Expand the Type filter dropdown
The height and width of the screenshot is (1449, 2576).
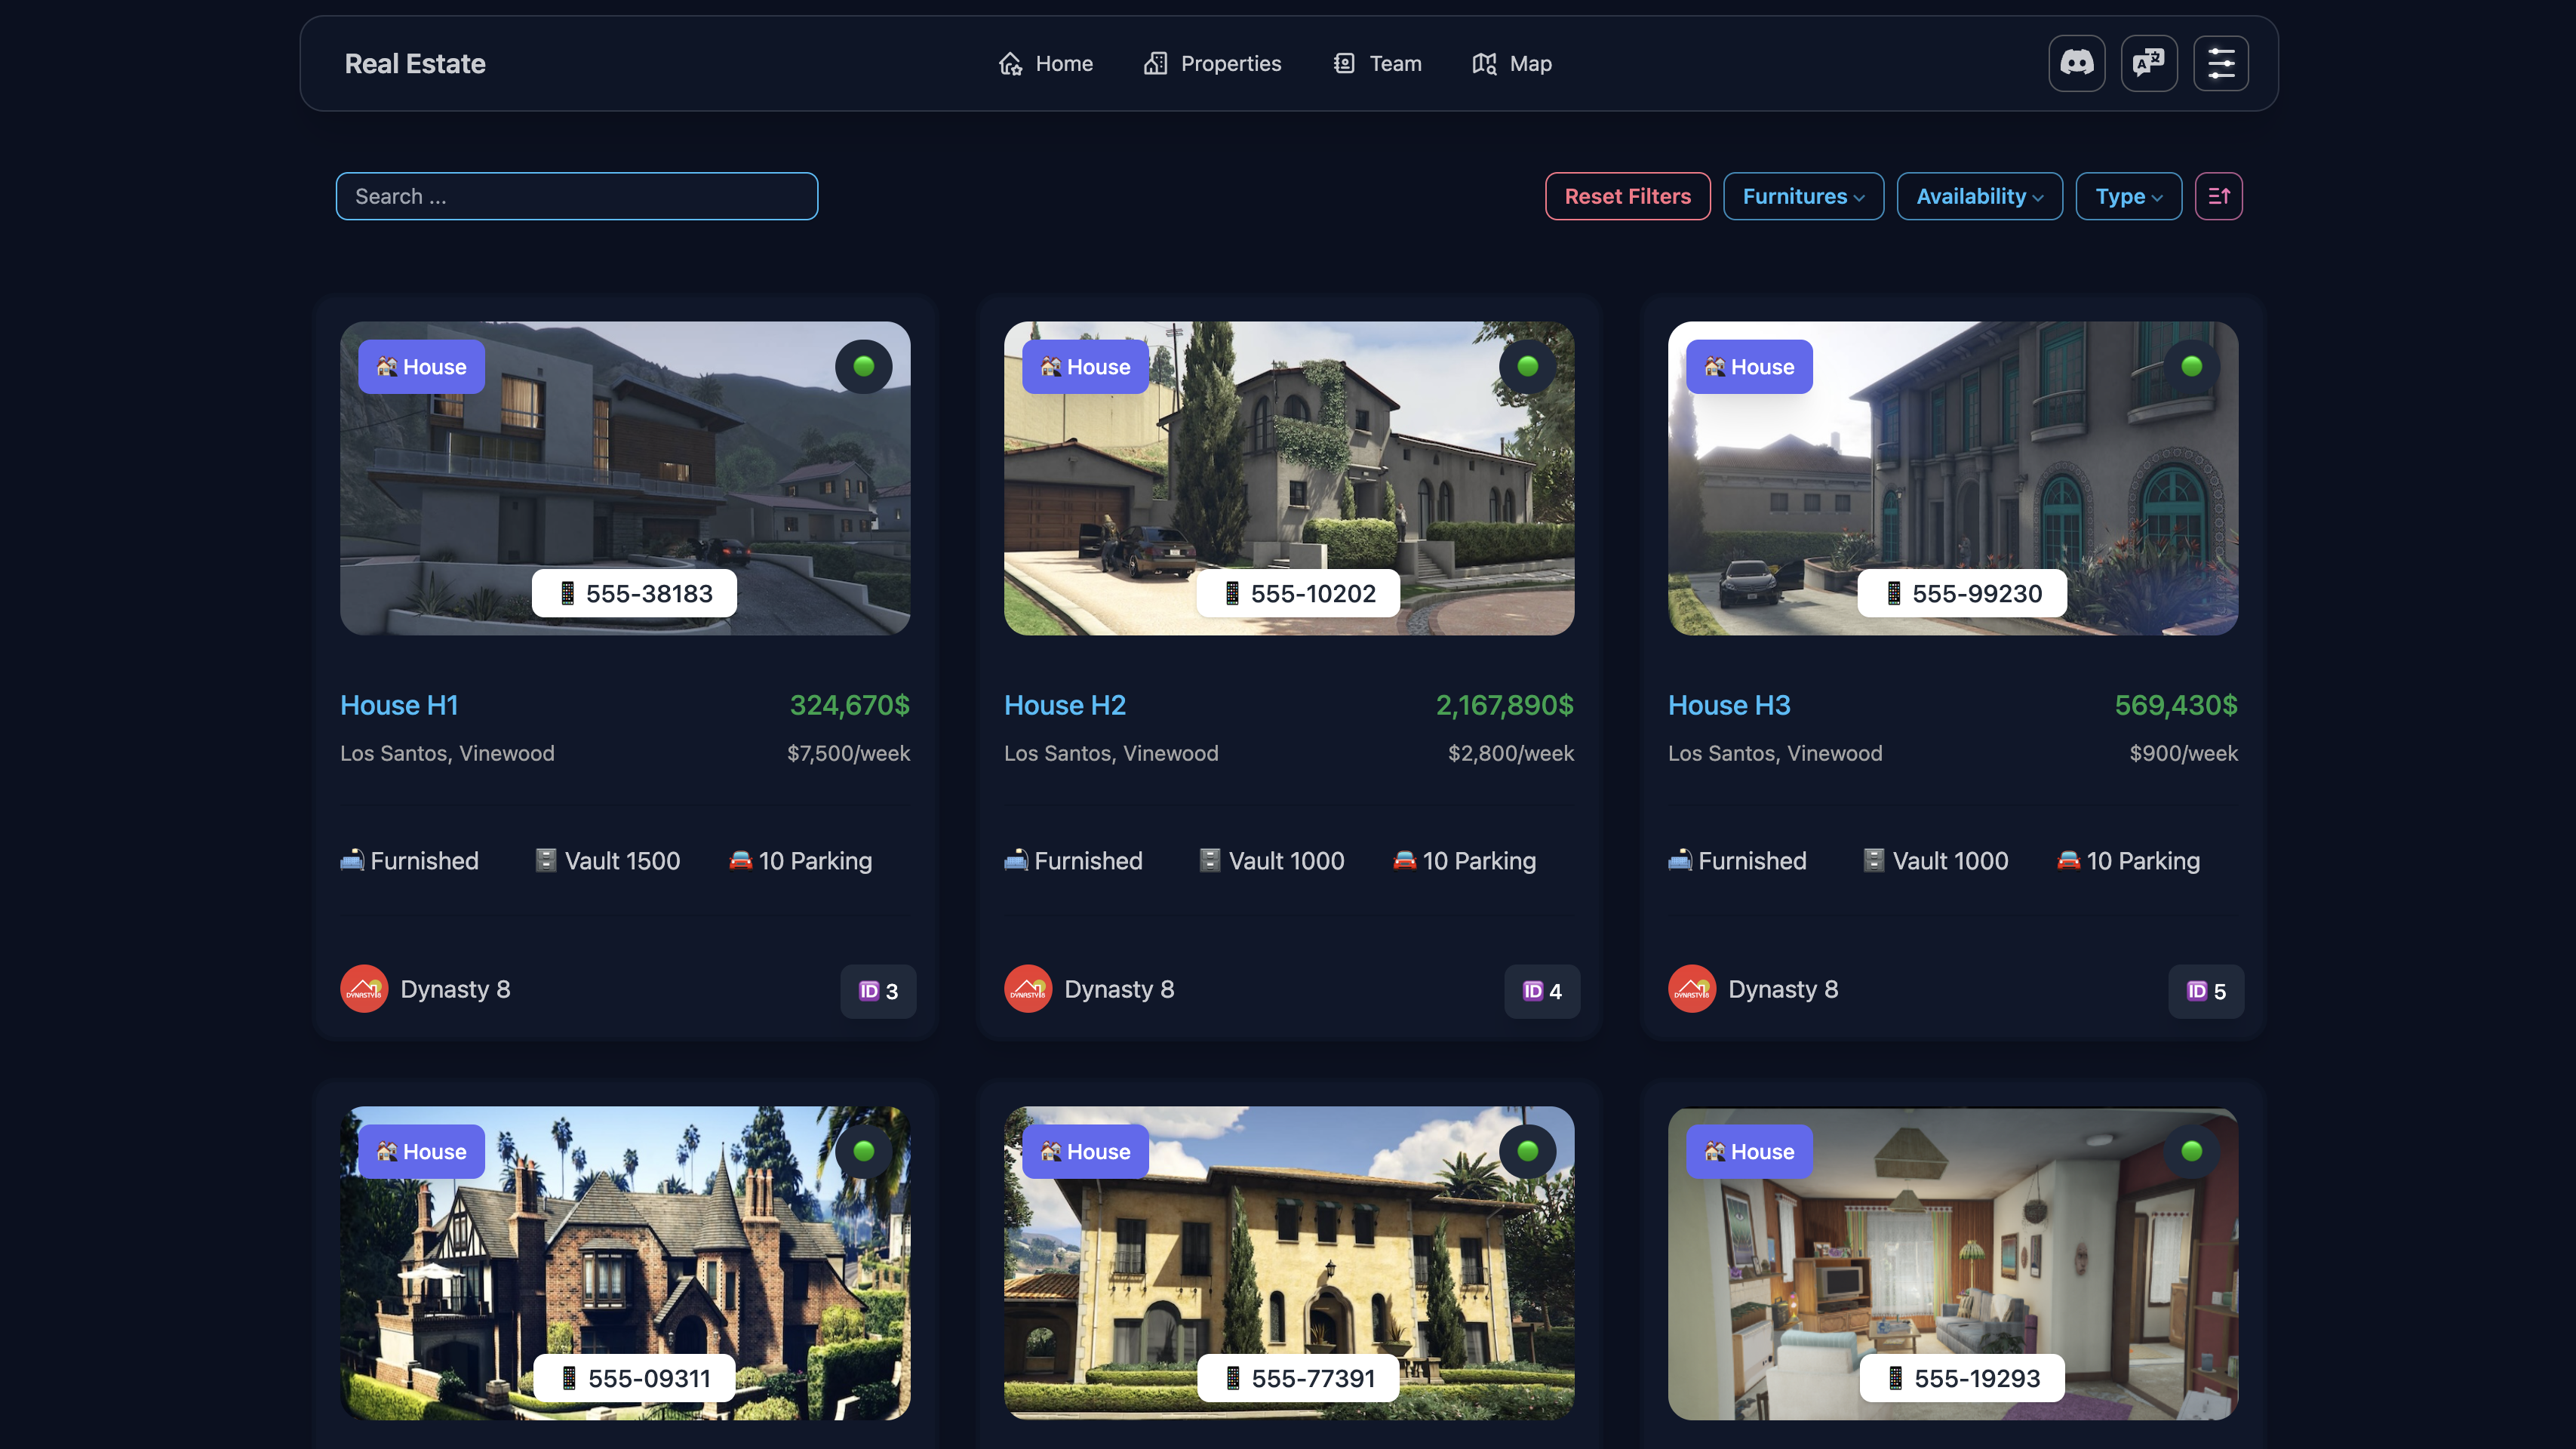click(2128, 196)
